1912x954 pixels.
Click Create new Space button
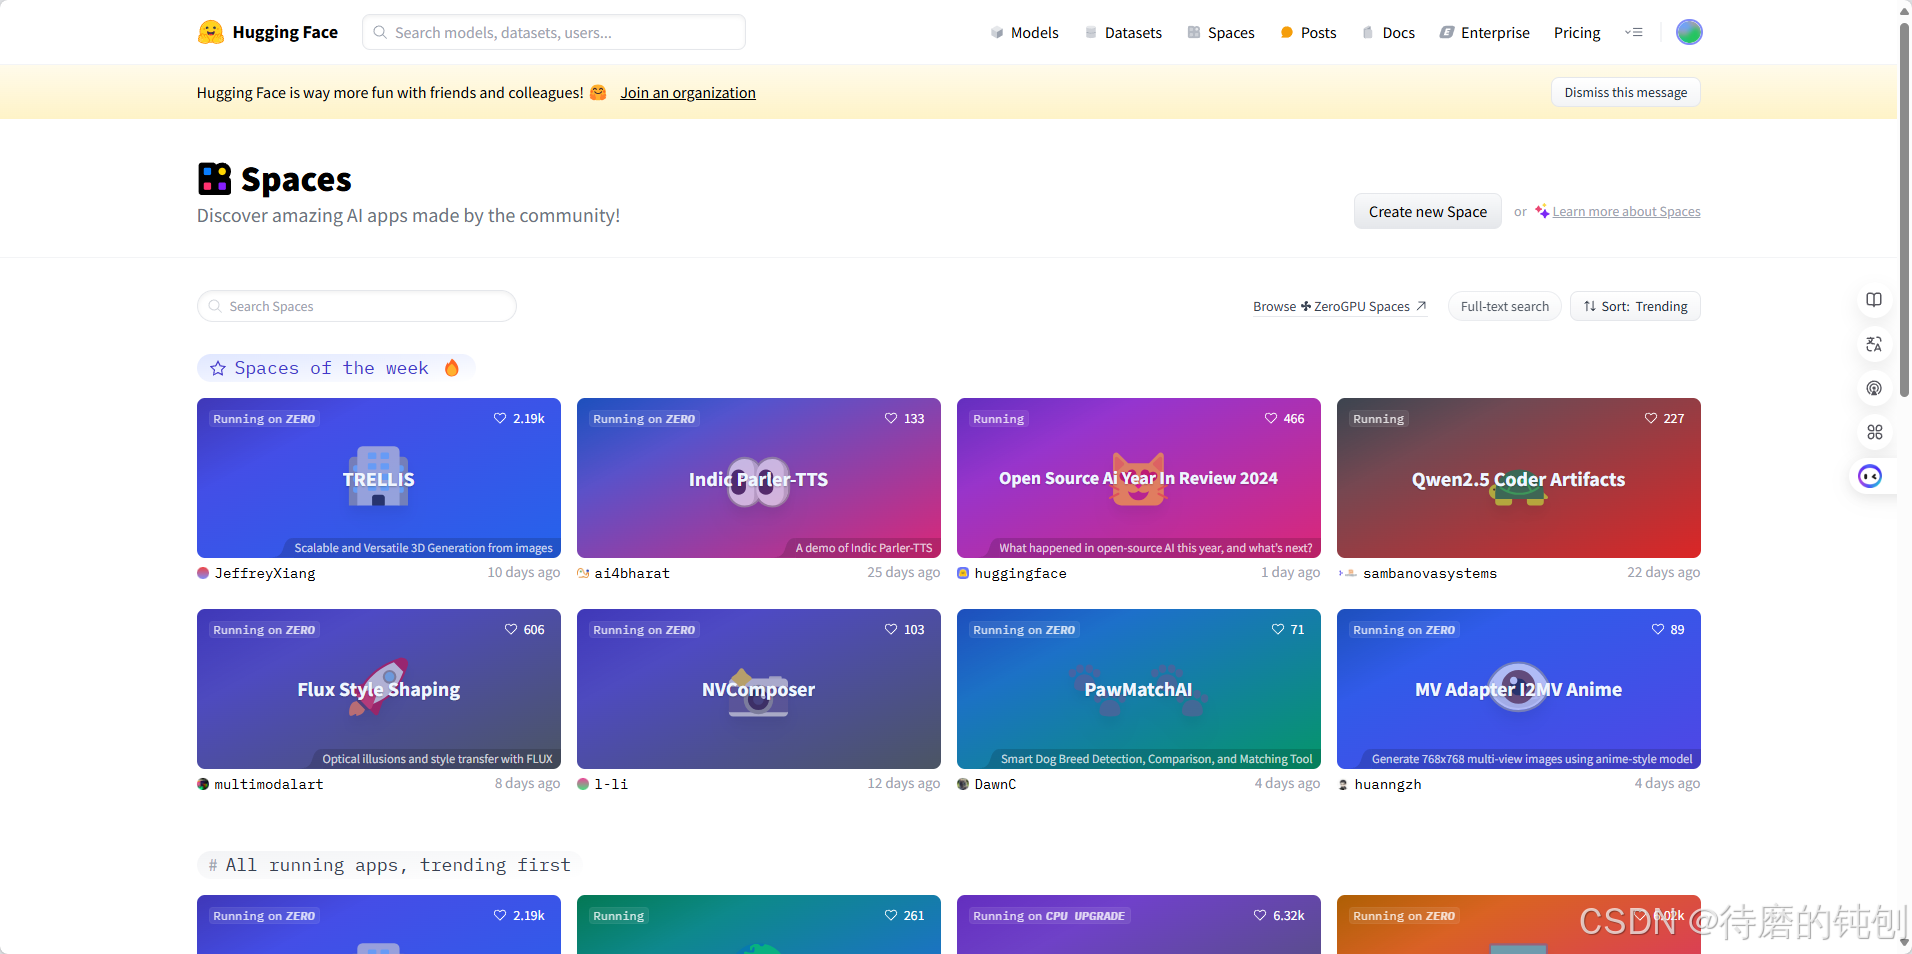[x=1428, y=211]
